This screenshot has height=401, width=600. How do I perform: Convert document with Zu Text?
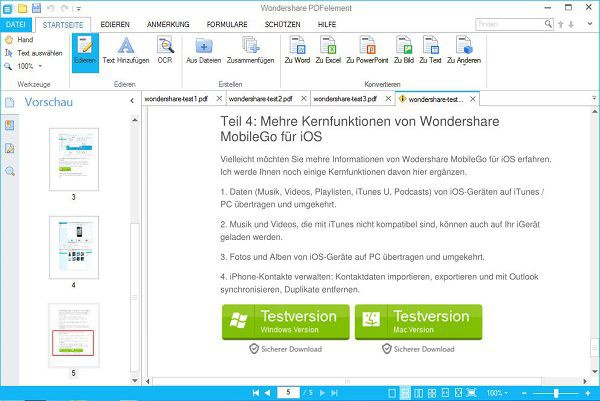(x=430, y=50)
